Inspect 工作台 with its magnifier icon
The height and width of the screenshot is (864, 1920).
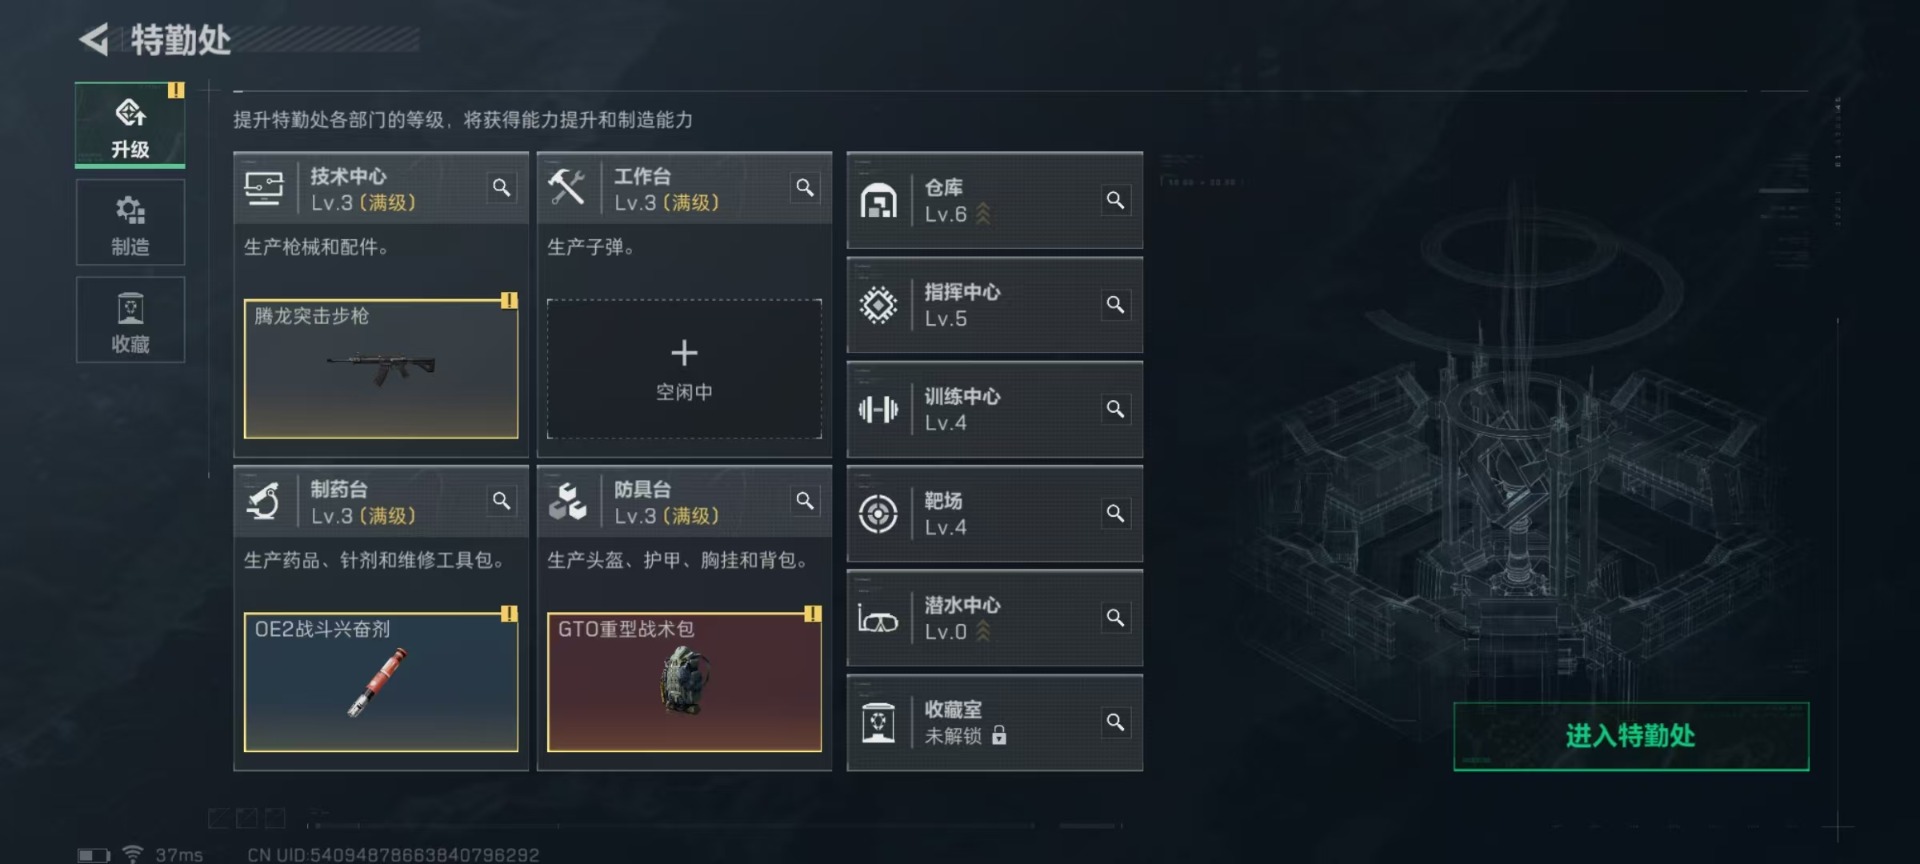804,188
